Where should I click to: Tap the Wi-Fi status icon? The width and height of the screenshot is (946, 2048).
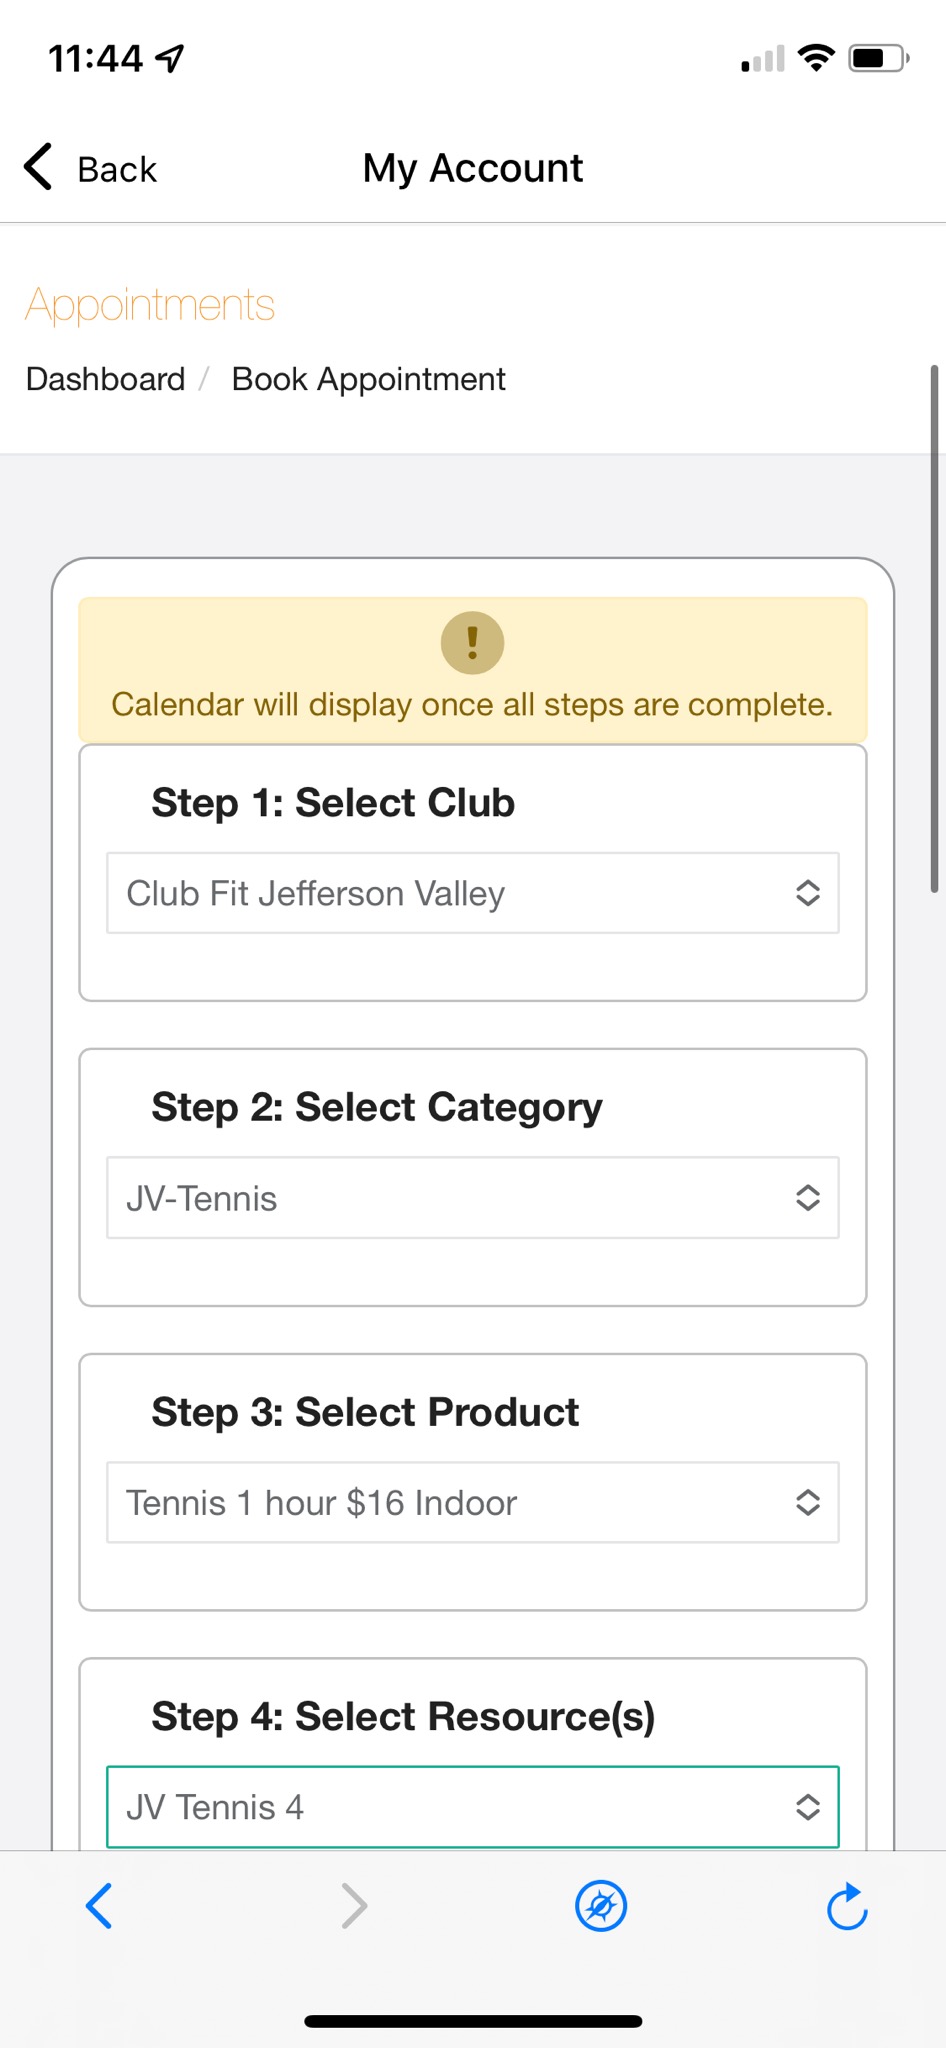816,59
